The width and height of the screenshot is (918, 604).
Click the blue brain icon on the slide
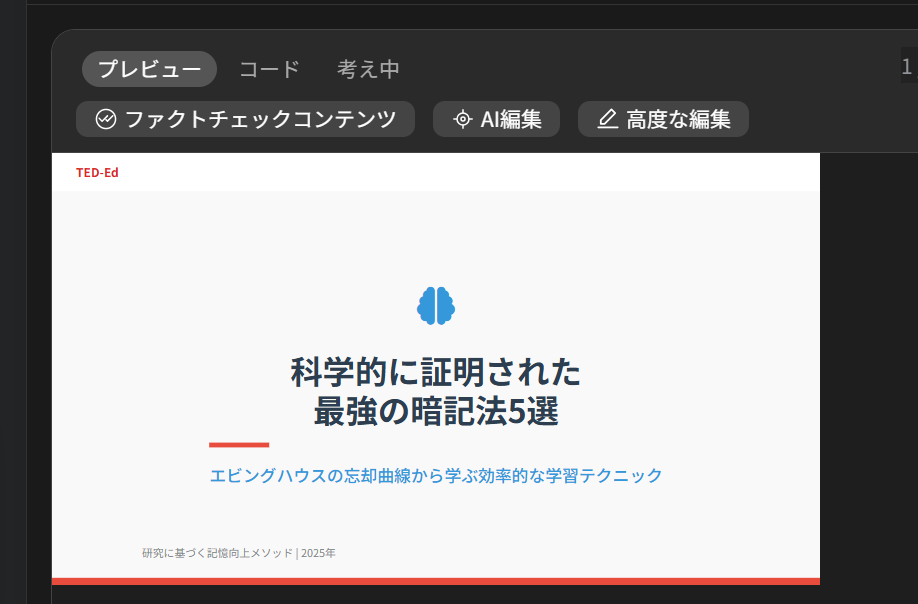436,304
